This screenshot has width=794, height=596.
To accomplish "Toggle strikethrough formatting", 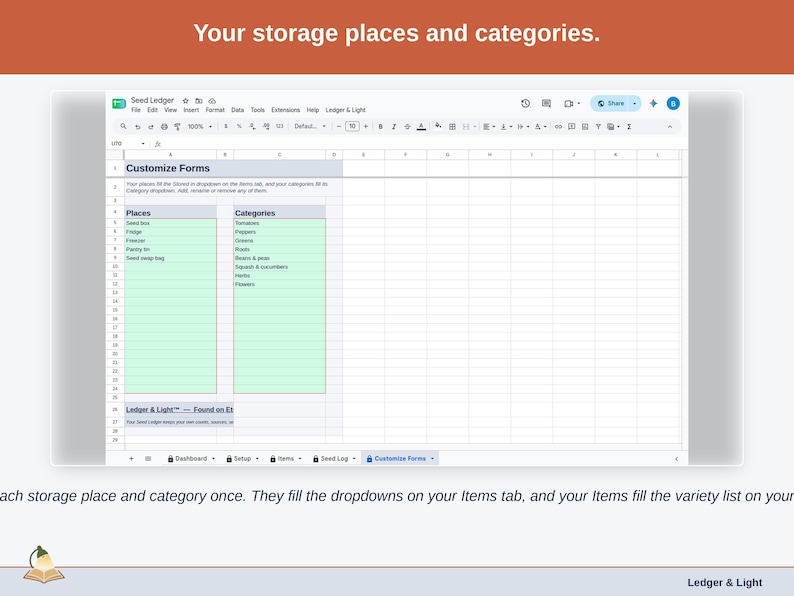I will point(407,127).
